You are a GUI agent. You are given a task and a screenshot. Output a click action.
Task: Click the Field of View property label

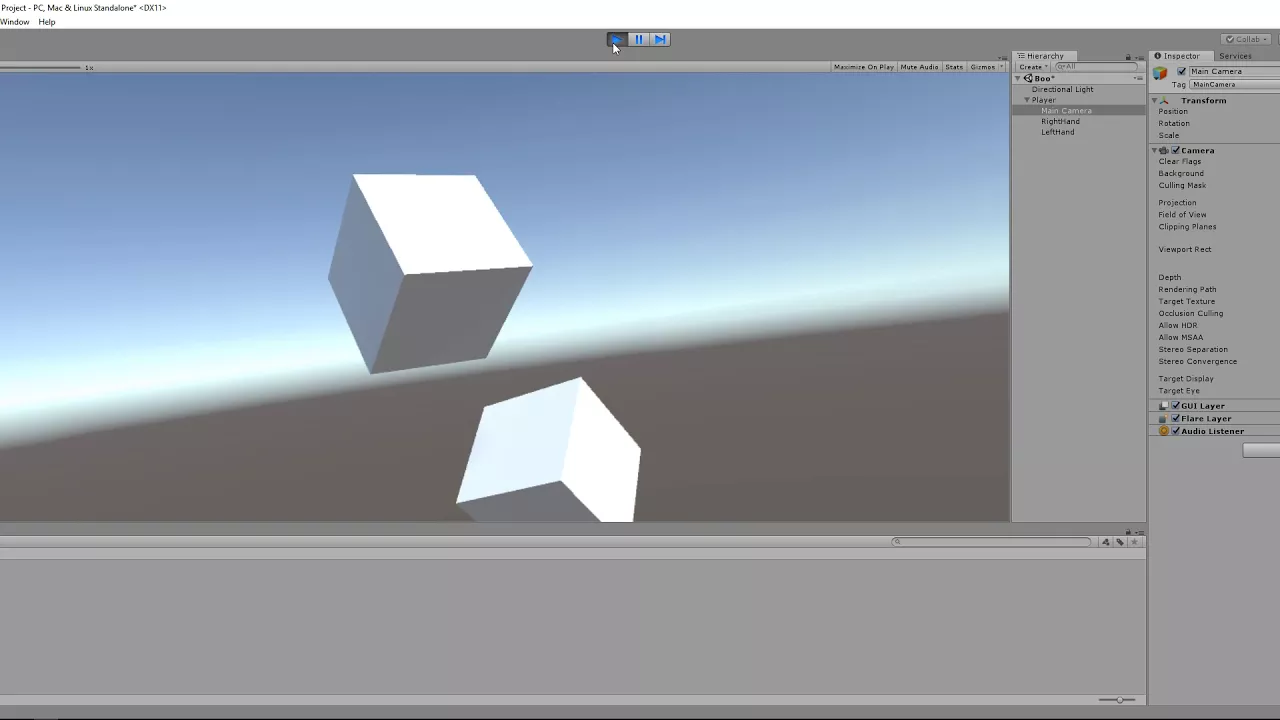[1182, 215]
